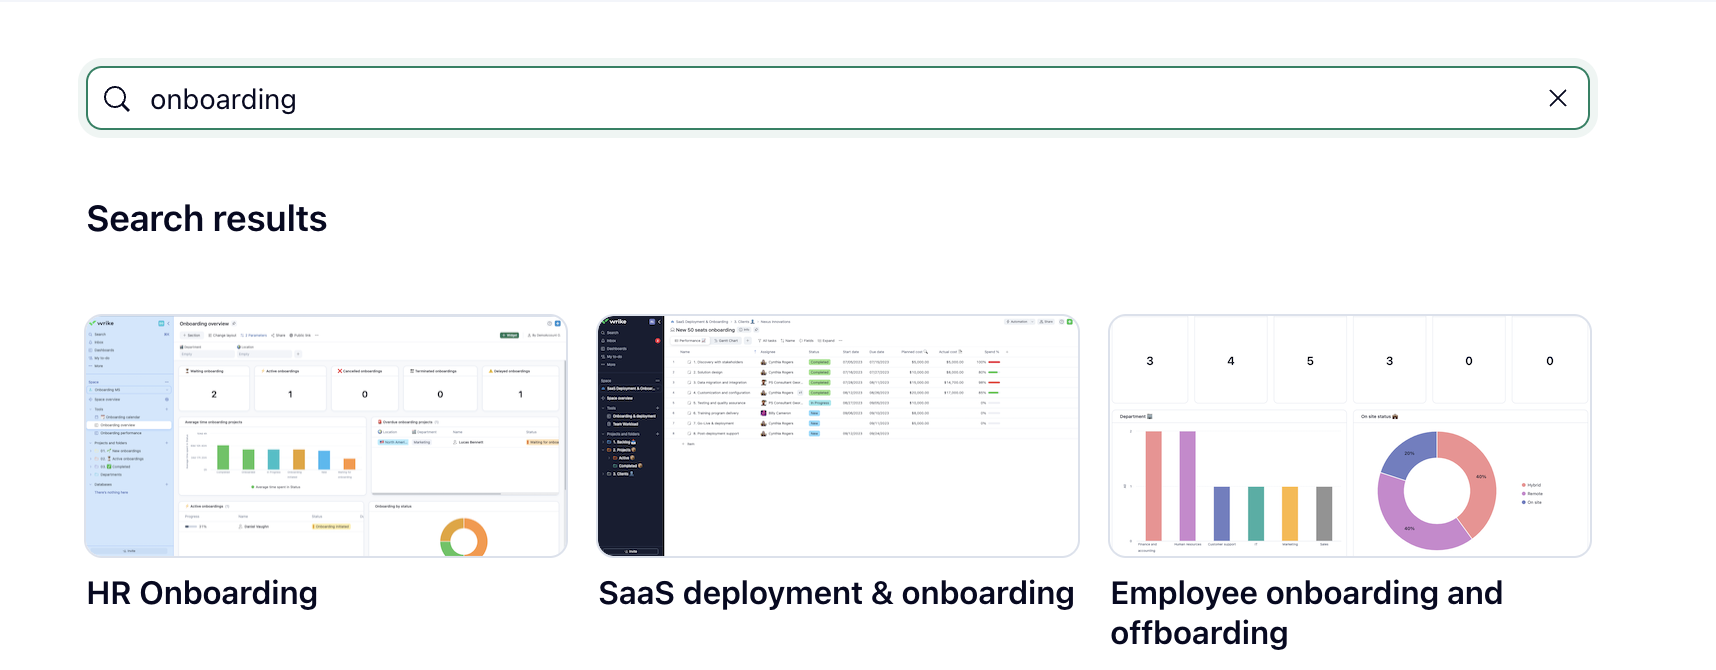Click green Widget button in HR preview
The image size is (1716, 670).
pos(509,335)
